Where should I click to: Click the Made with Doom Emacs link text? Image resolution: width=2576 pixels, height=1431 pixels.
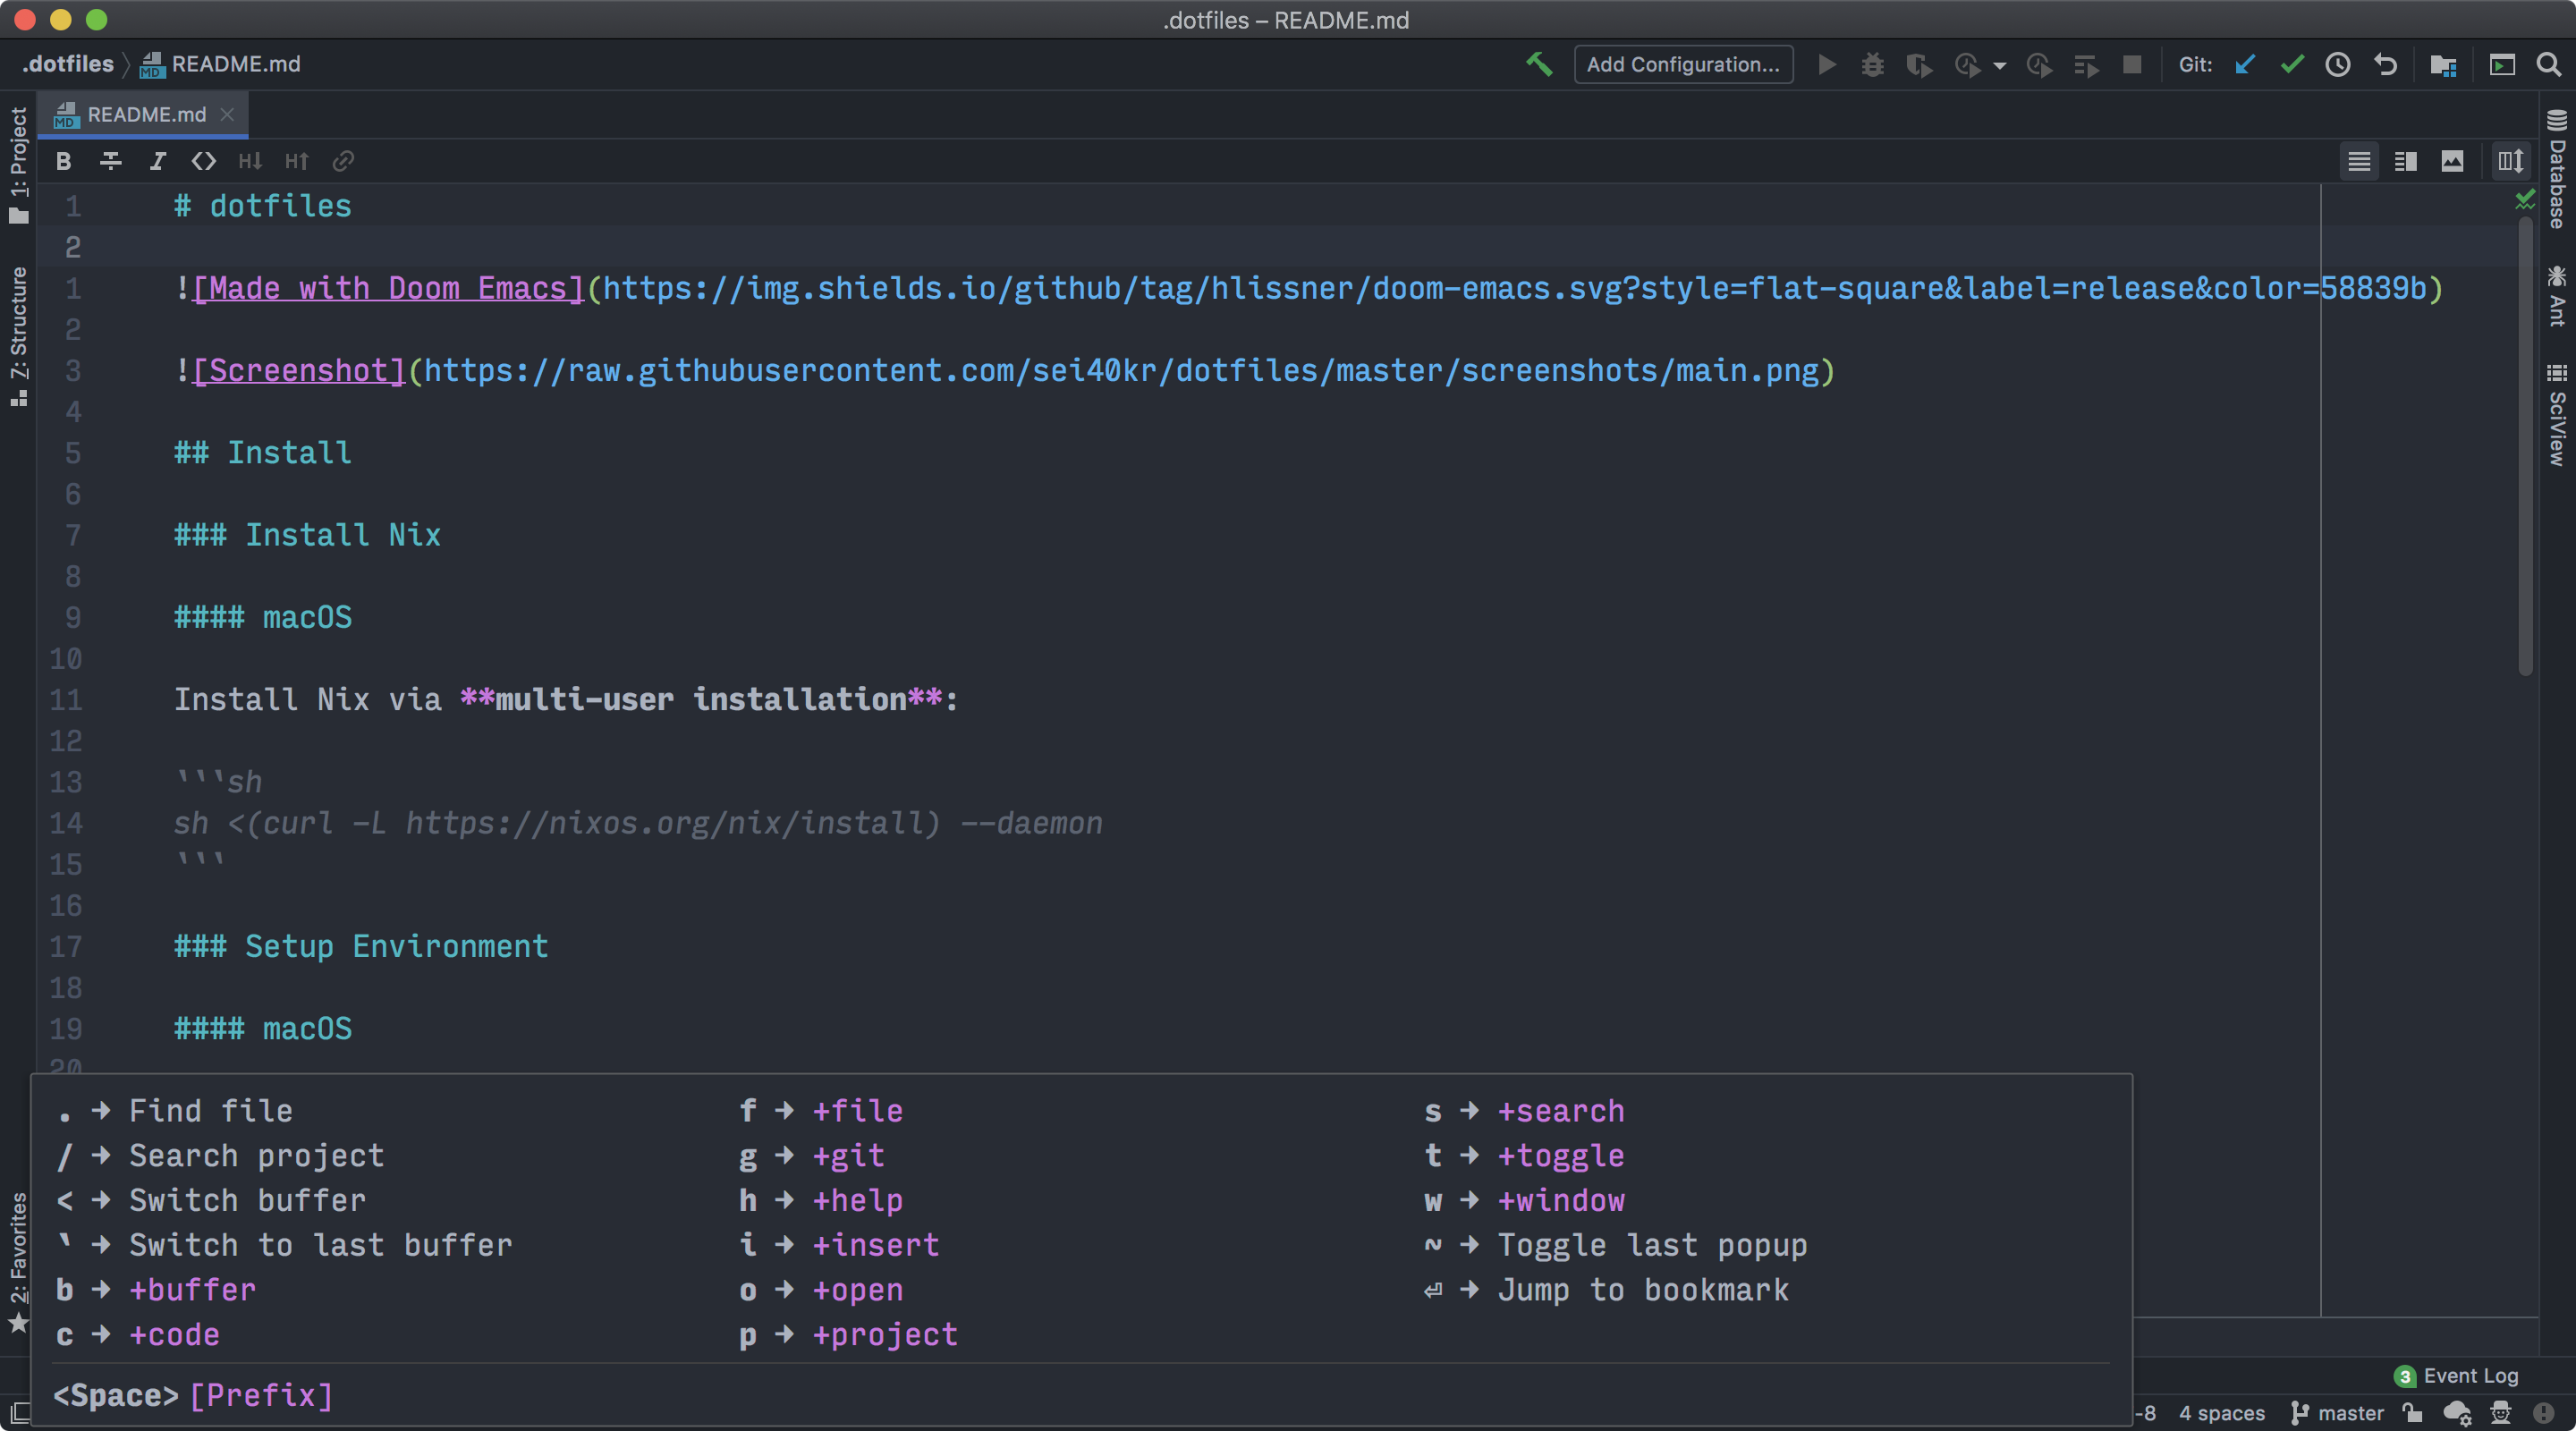coord(388,288)
